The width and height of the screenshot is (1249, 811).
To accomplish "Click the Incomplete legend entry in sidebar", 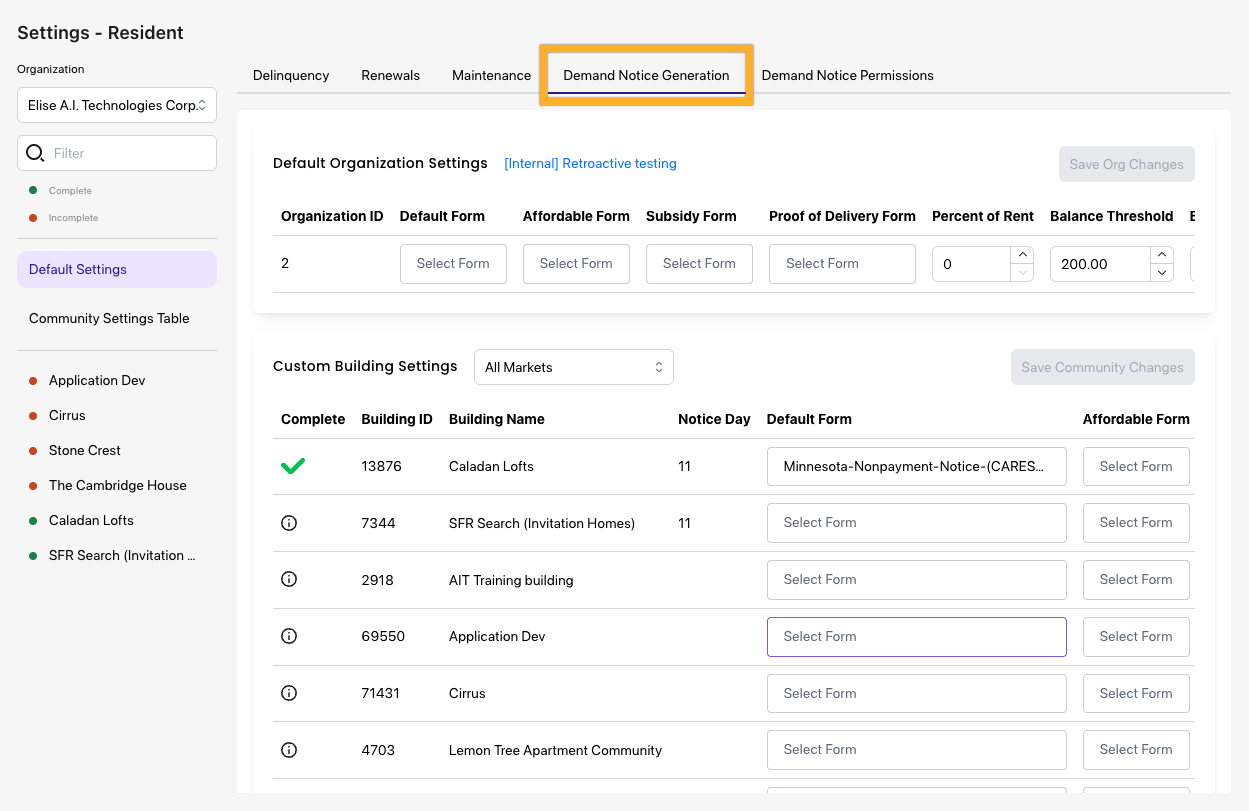I will tap(74, 217).
